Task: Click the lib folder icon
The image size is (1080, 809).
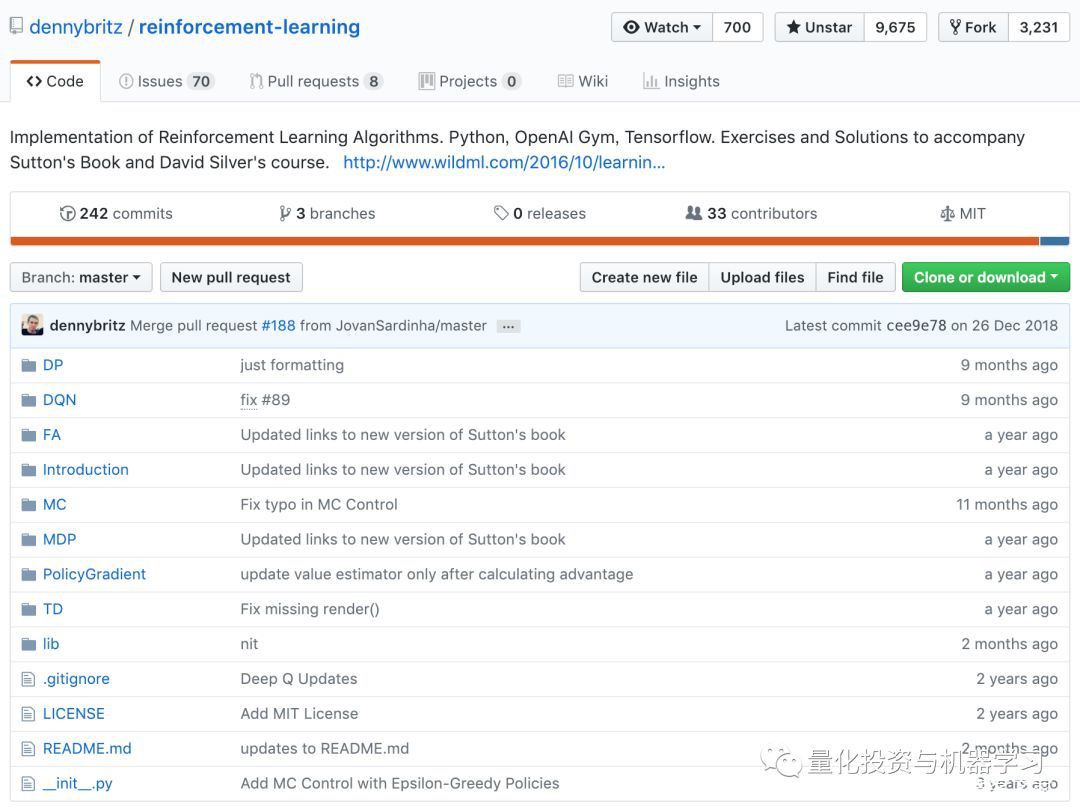Action: pyautogui.click(x=28, y=644)
